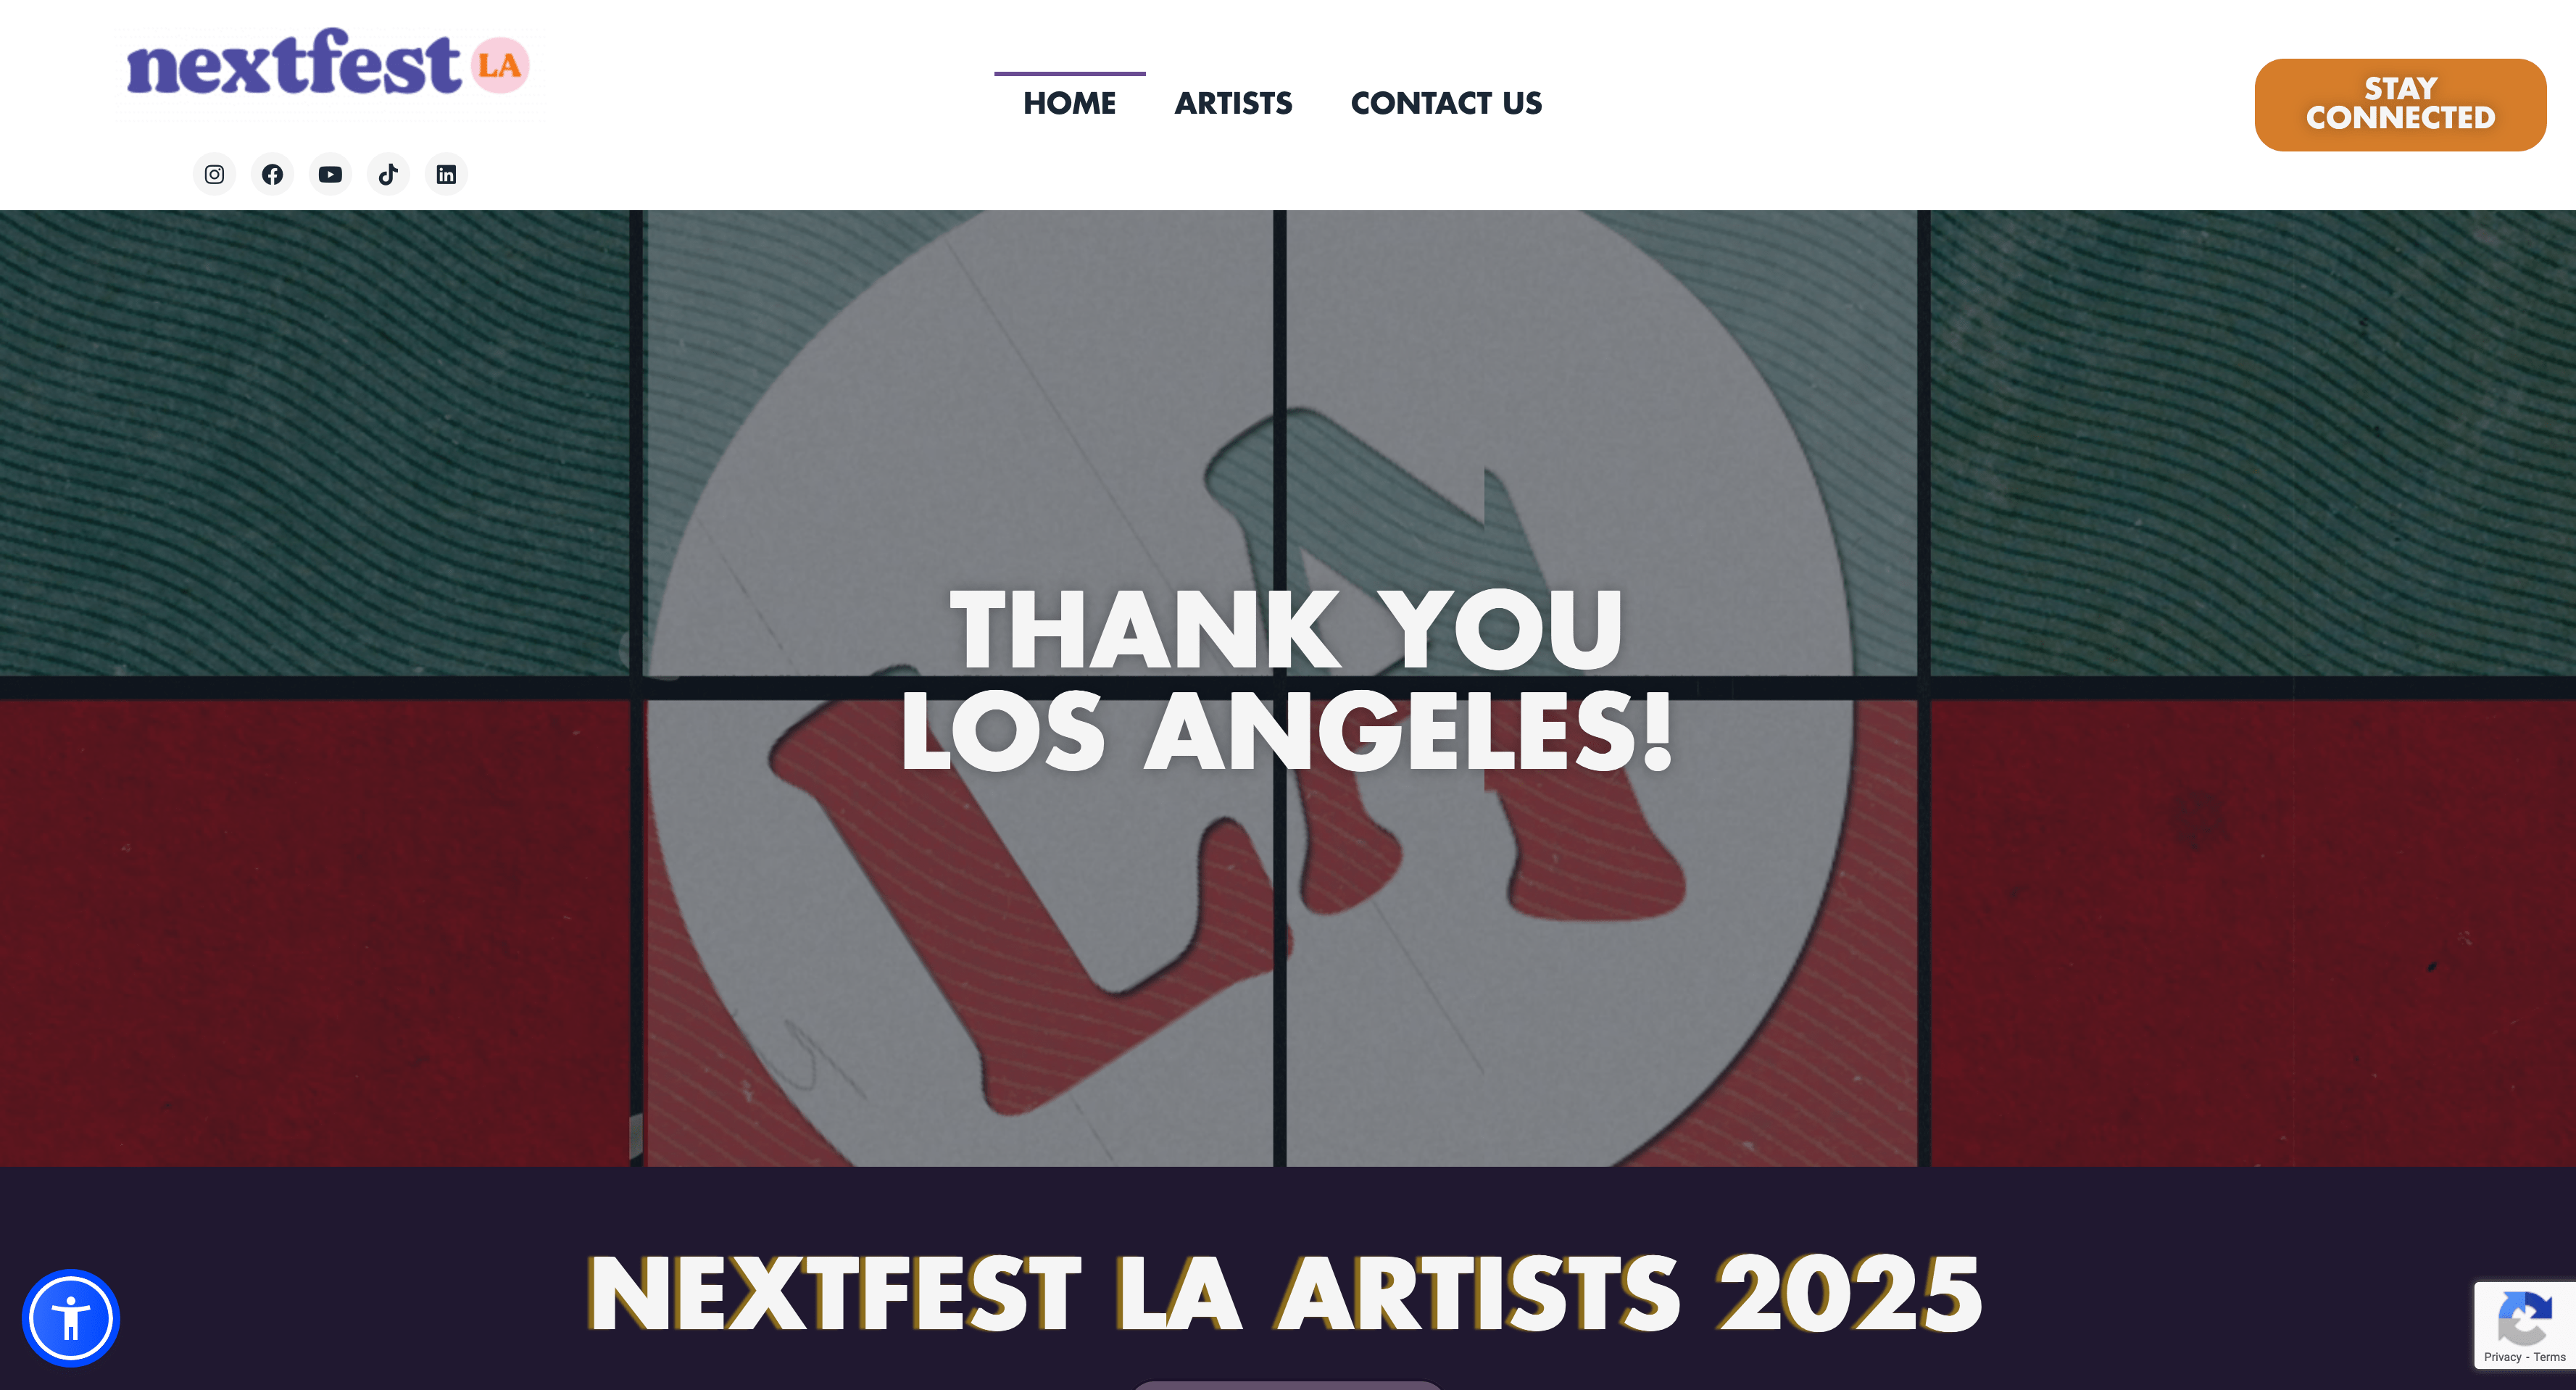Select the Nextfest LA Artists 2025 heading
This screenshot has height=1390, width=2576.
point(1285,1294)
